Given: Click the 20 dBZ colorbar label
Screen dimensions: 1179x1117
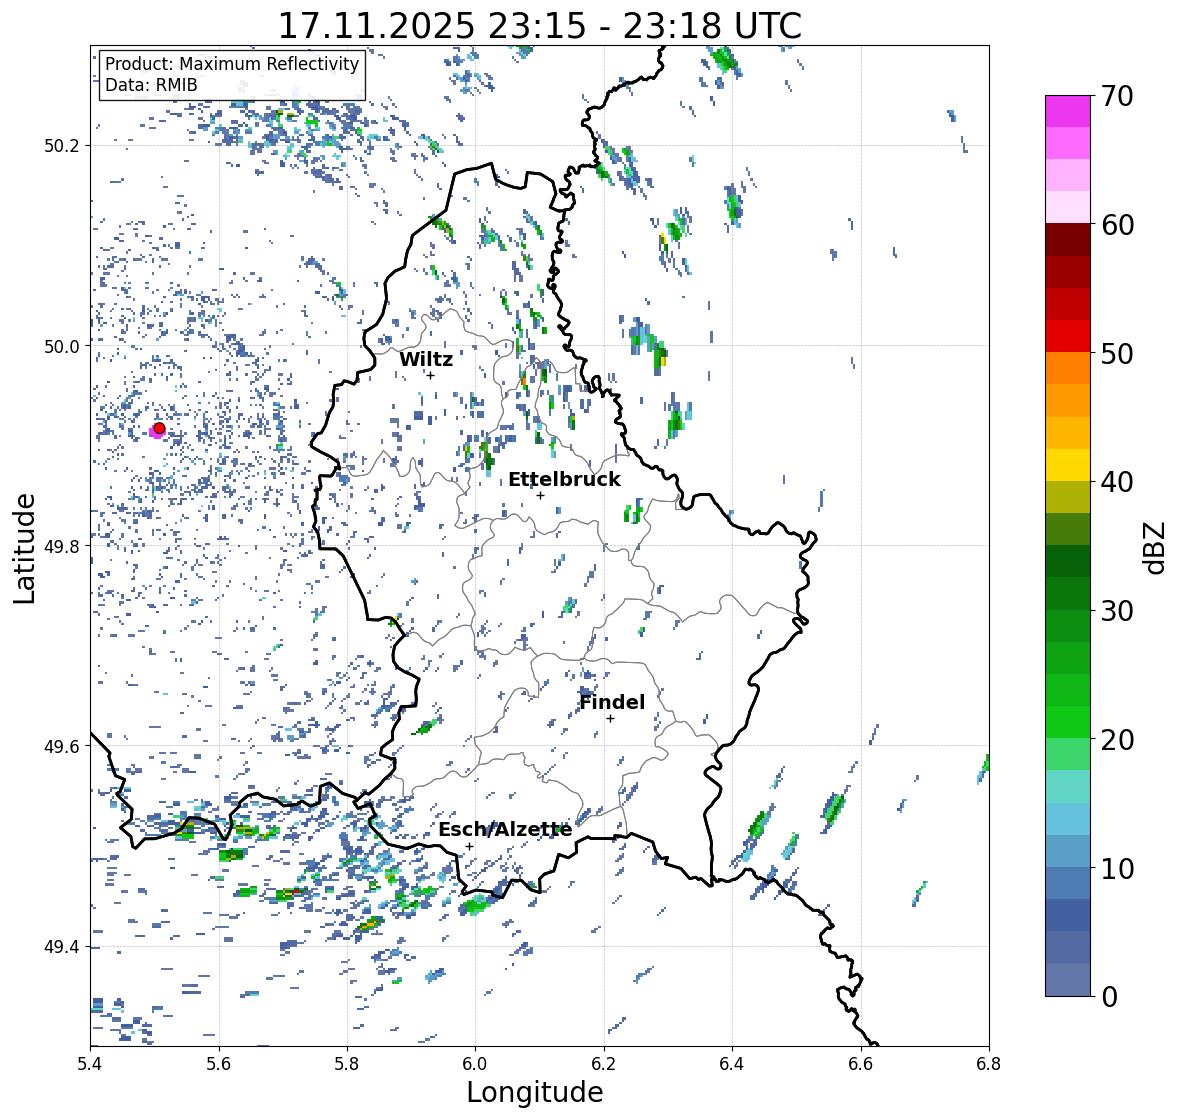Looking at the screenshot, I should point(1117,739).
